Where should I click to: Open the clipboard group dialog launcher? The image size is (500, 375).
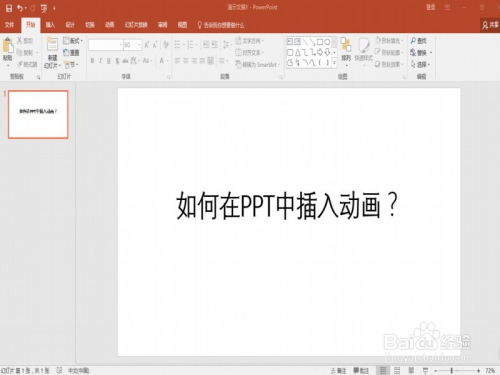coord(39,77)
